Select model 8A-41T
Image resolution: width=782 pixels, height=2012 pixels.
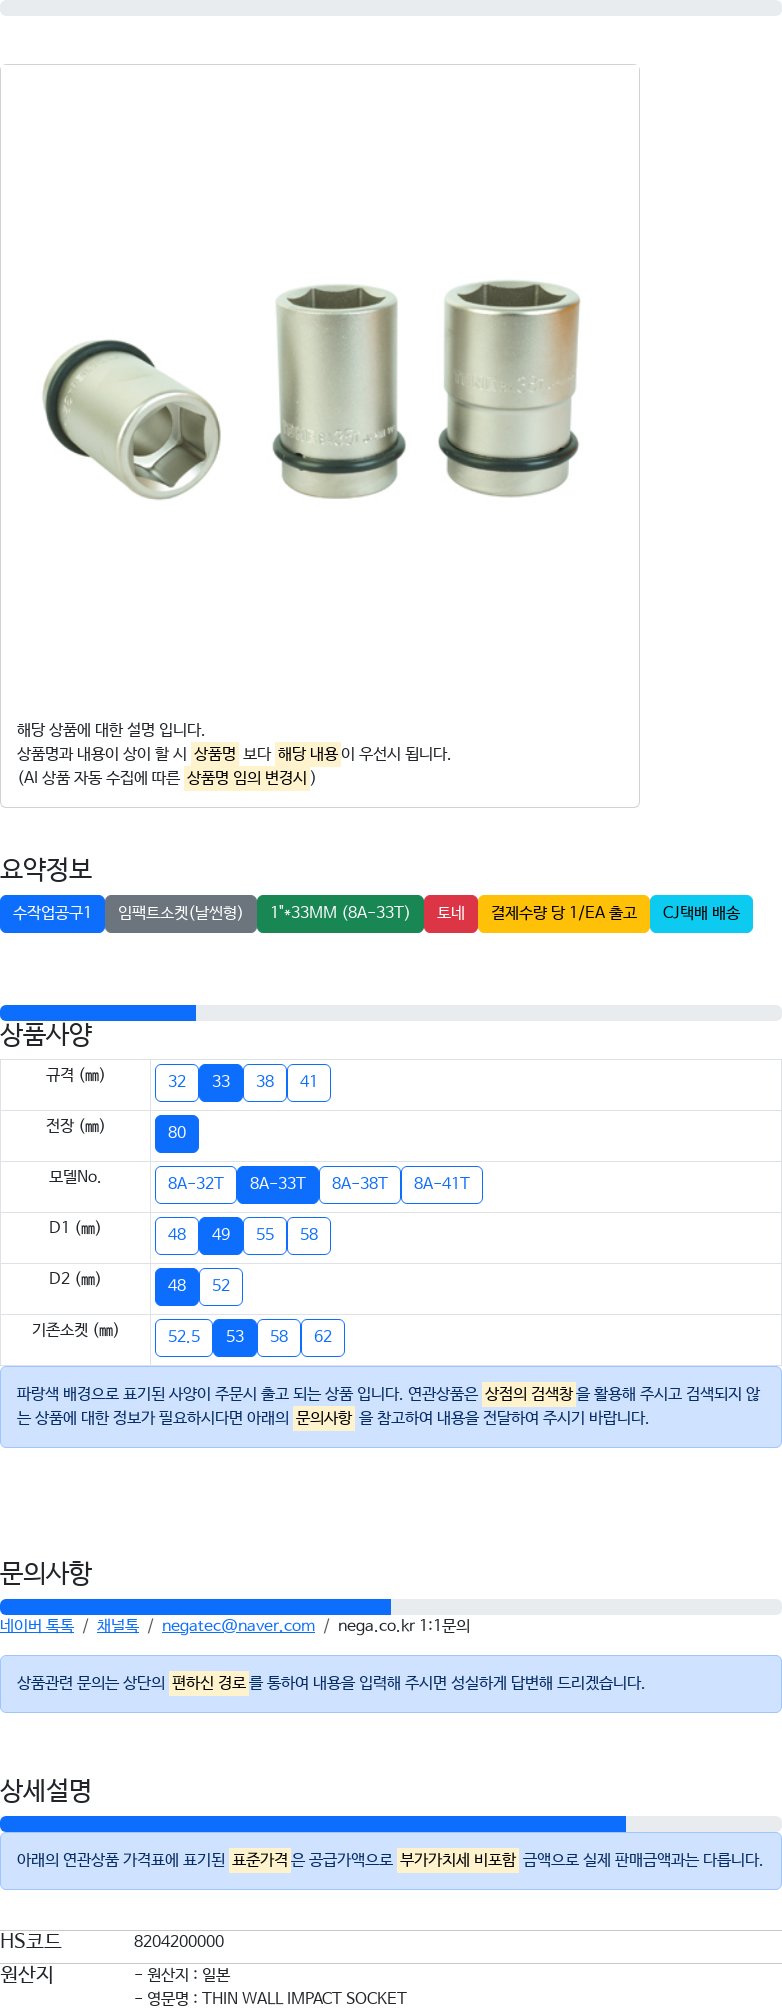(x=442, y=1184)
